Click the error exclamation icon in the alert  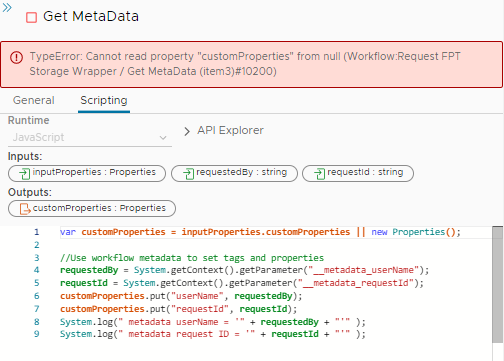[x=16, y=57]
